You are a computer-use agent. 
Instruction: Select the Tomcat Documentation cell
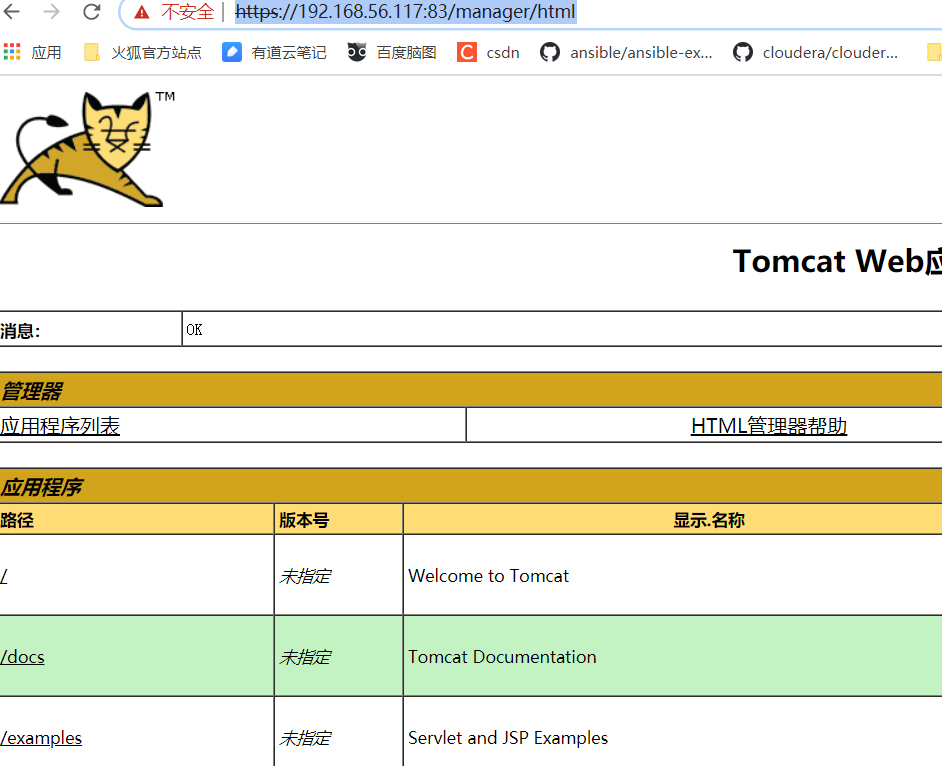pos(673,656)
